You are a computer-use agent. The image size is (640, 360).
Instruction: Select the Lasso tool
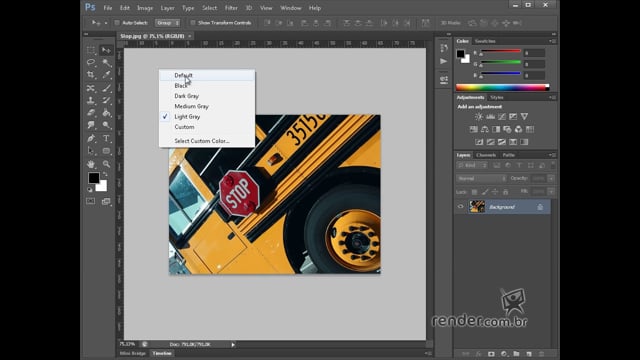91,62
